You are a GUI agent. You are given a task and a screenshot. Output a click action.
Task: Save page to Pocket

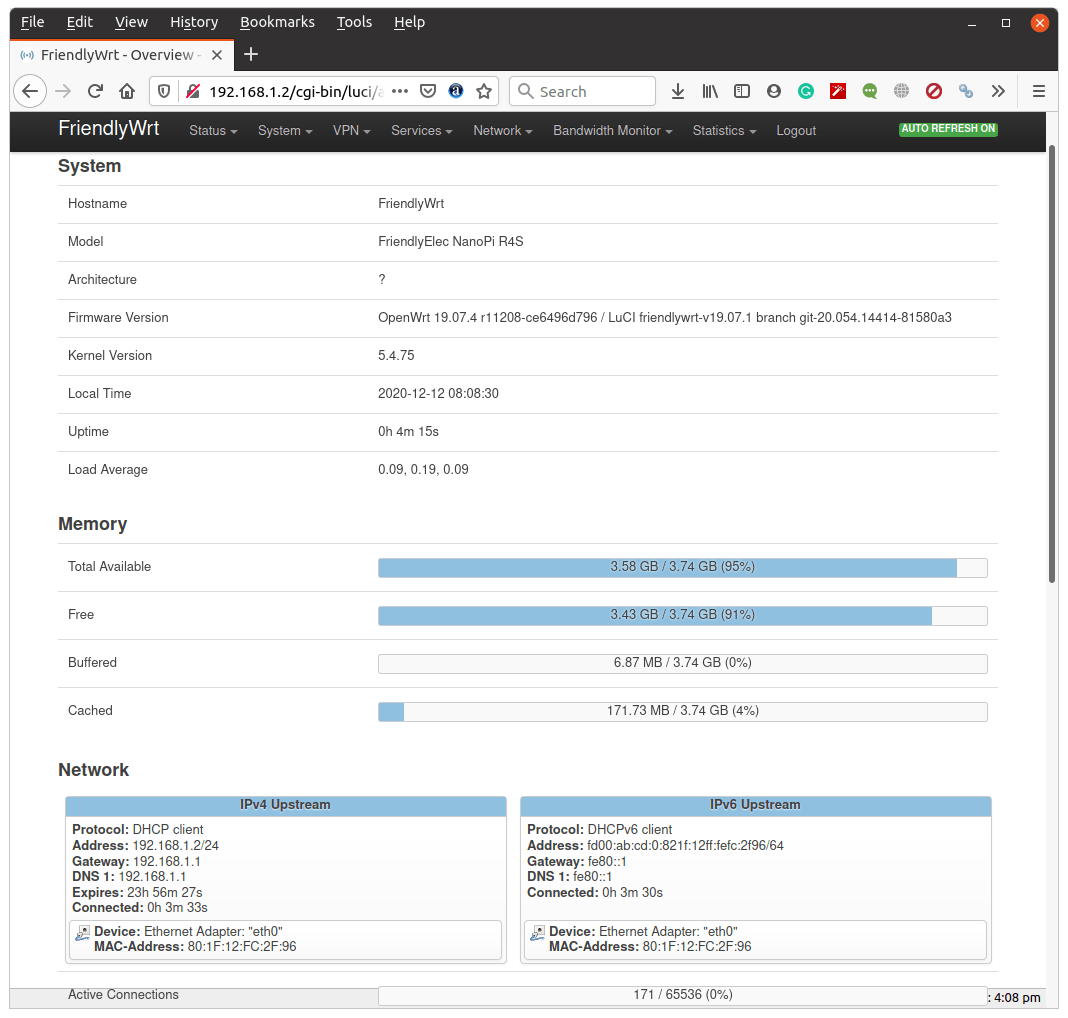click(428, 91)
